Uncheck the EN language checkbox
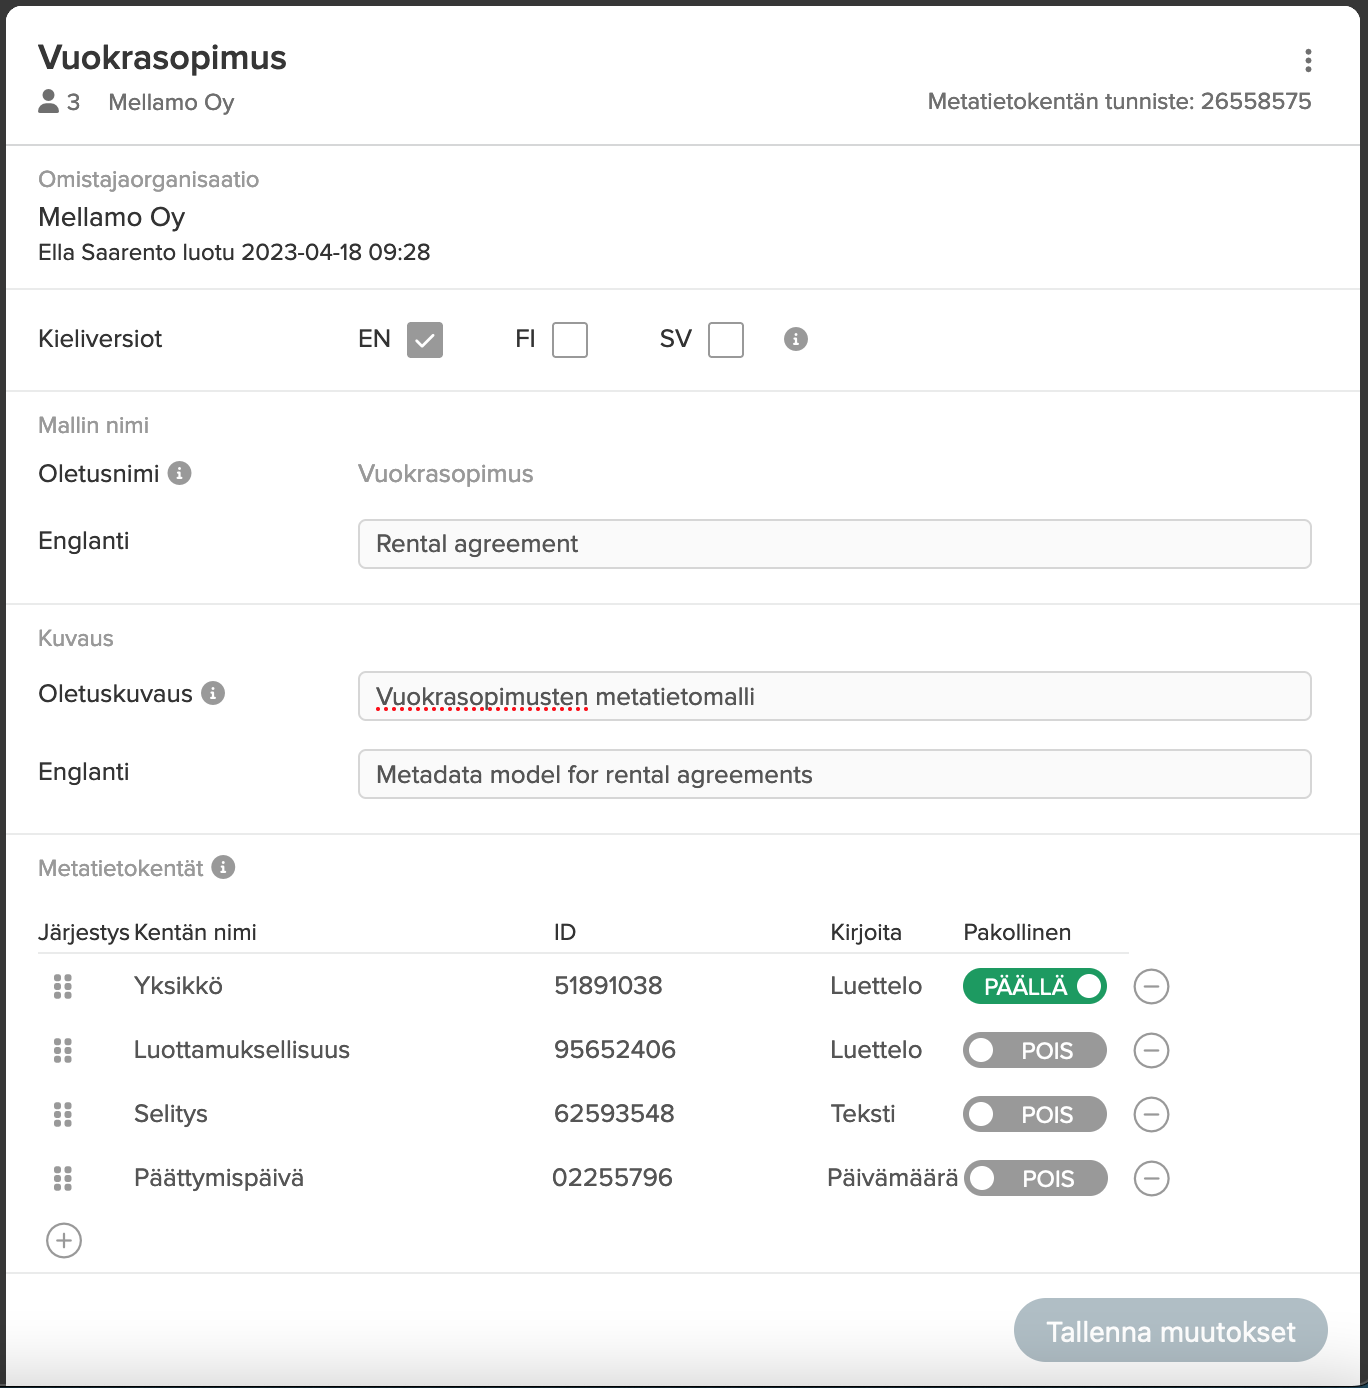 tap(425, 340)
